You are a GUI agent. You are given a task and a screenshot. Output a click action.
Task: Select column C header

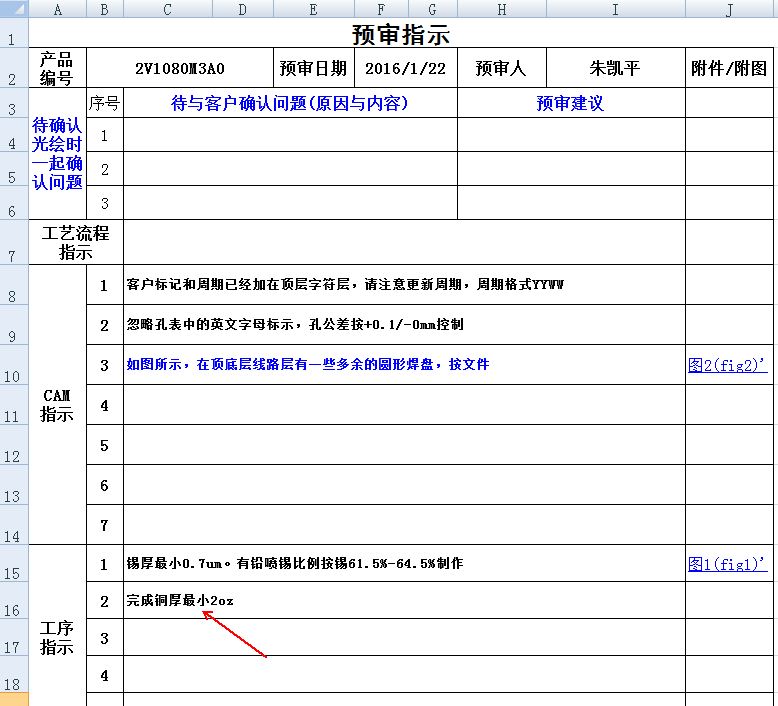(x=168, y=8)
